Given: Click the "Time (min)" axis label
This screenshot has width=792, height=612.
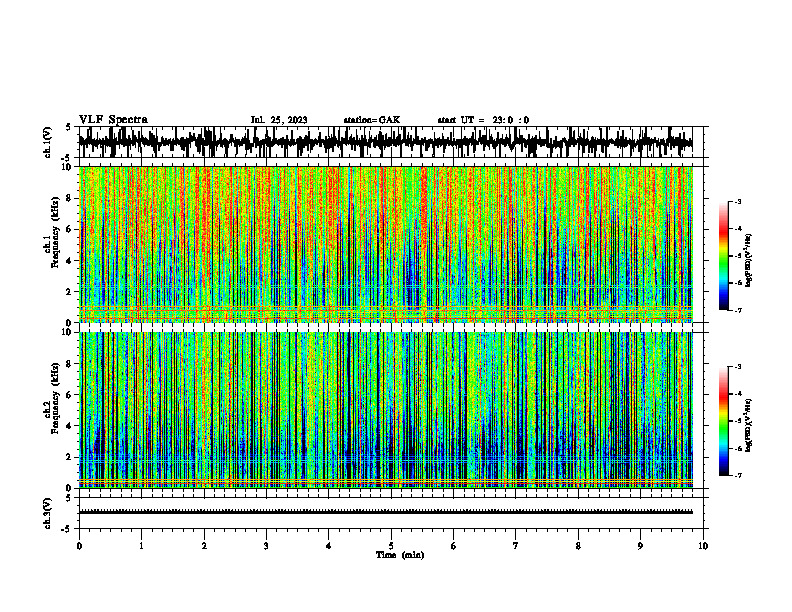Looking at the screenshot, I should coord(400,555).
